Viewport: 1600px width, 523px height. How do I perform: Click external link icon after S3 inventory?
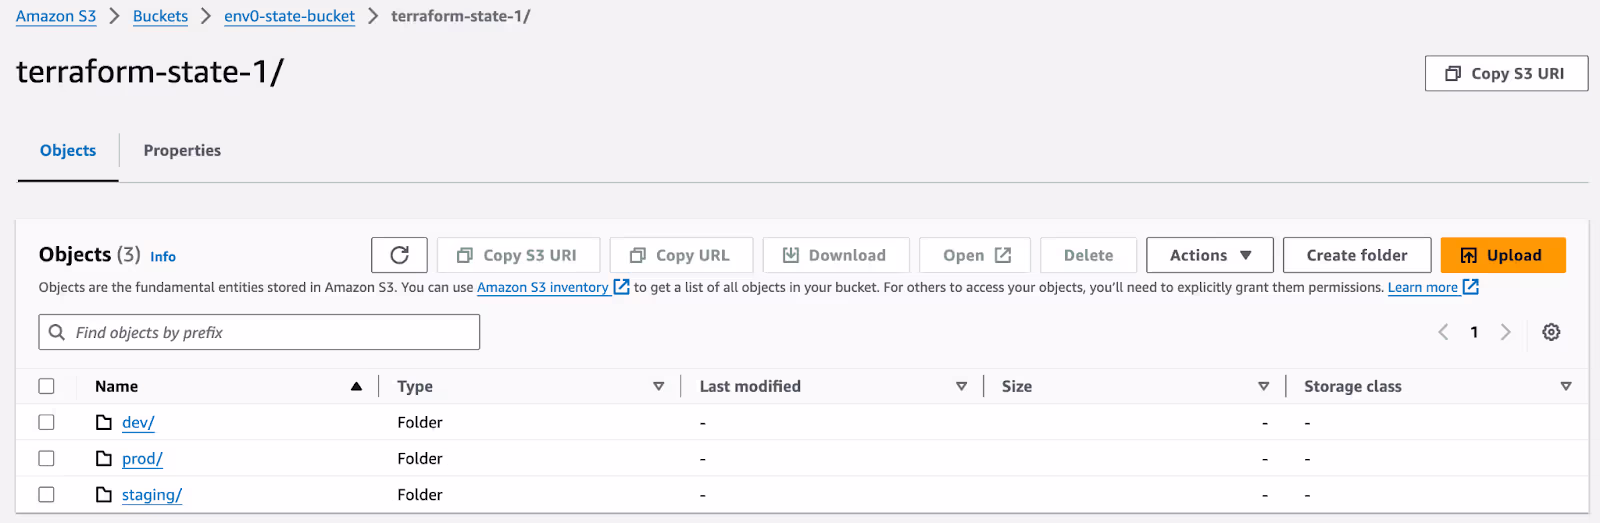pos(621,287)
